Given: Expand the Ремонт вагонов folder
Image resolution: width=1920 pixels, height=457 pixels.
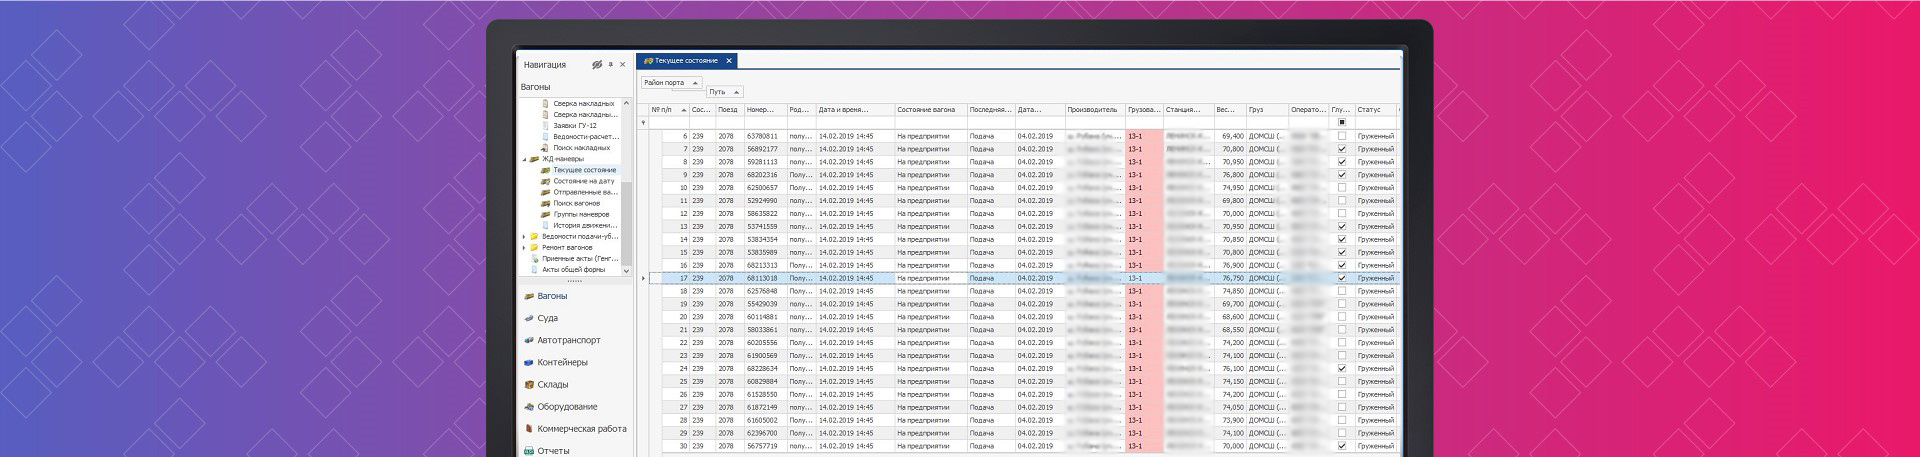Looking at the screenshot, I should (x=524, y=247).
